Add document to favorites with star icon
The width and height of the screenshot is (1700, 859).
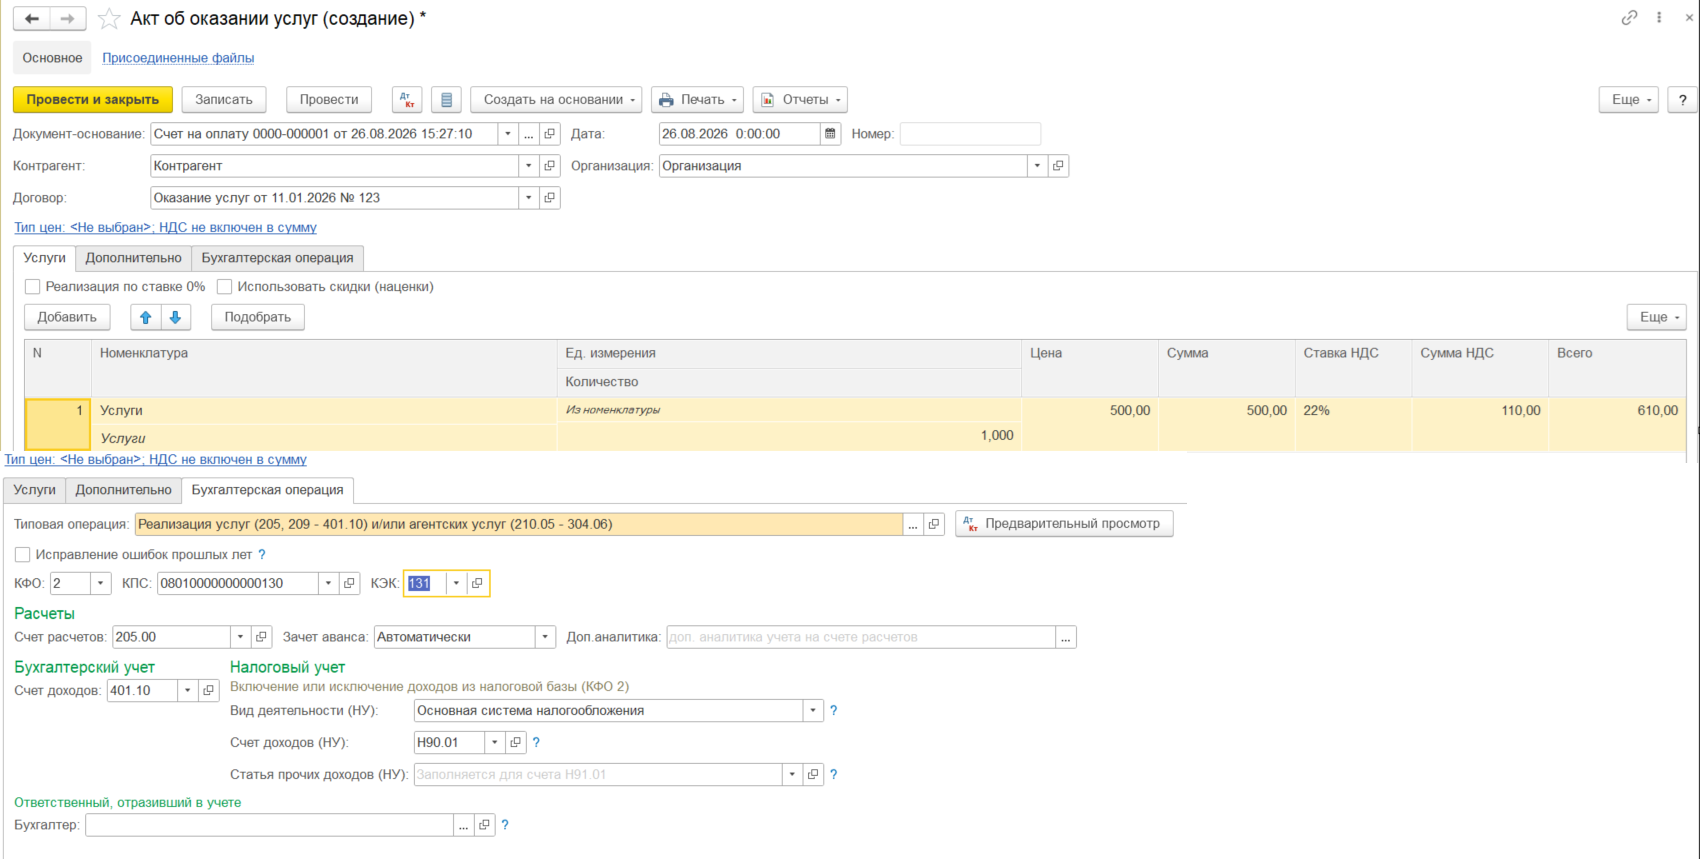109,19
